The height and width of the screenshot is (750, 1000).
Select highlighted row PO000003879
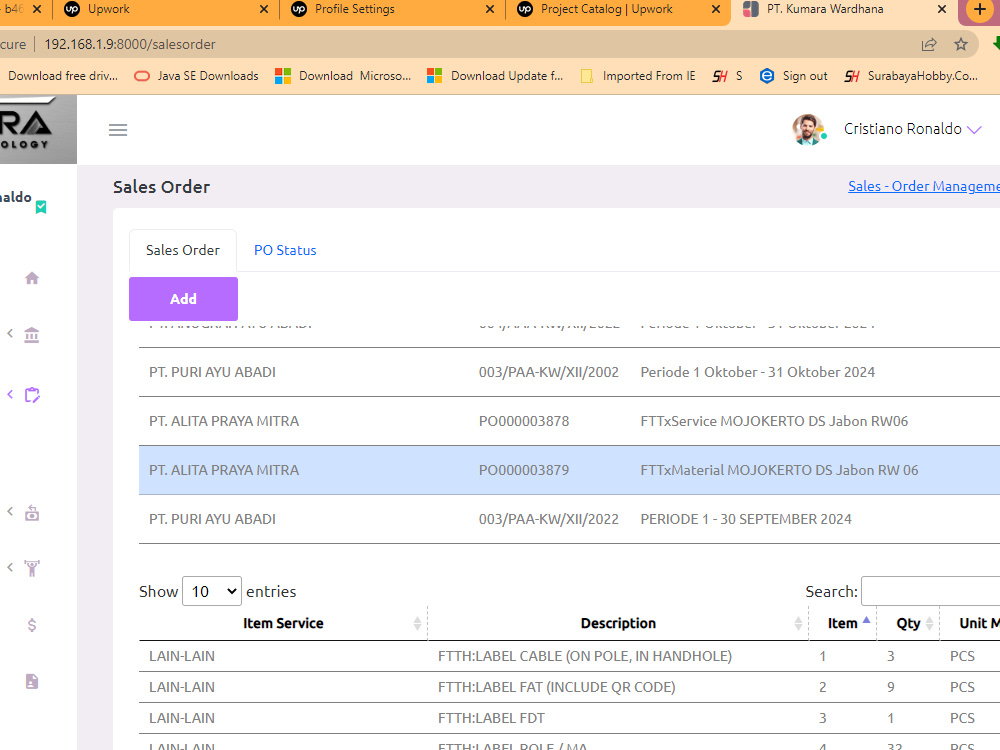coord(570,470)
